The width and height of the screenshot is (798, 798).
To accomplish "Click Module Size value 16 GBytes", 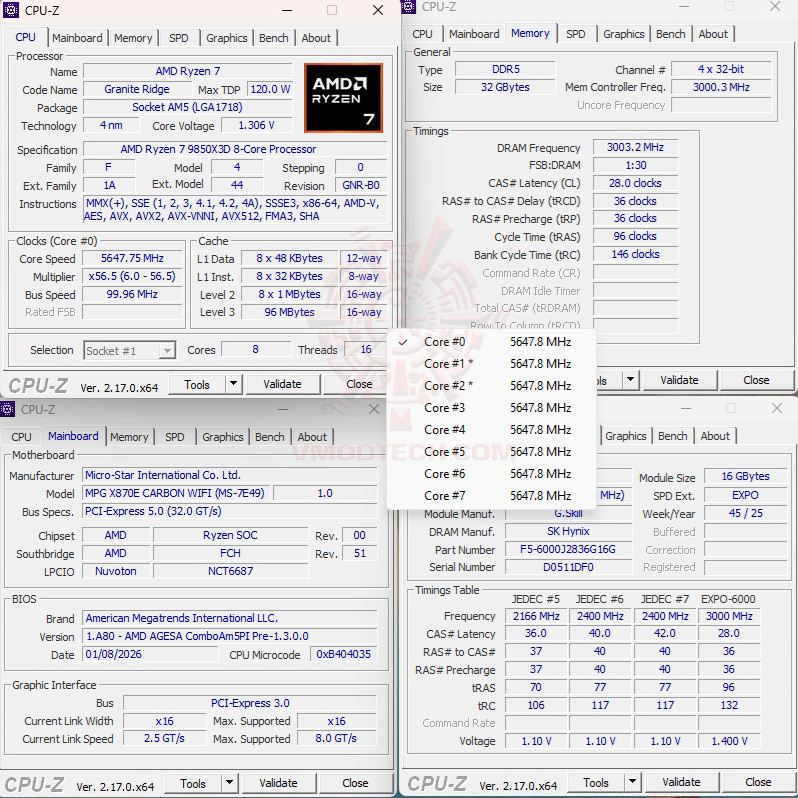I will pos(746,476).
